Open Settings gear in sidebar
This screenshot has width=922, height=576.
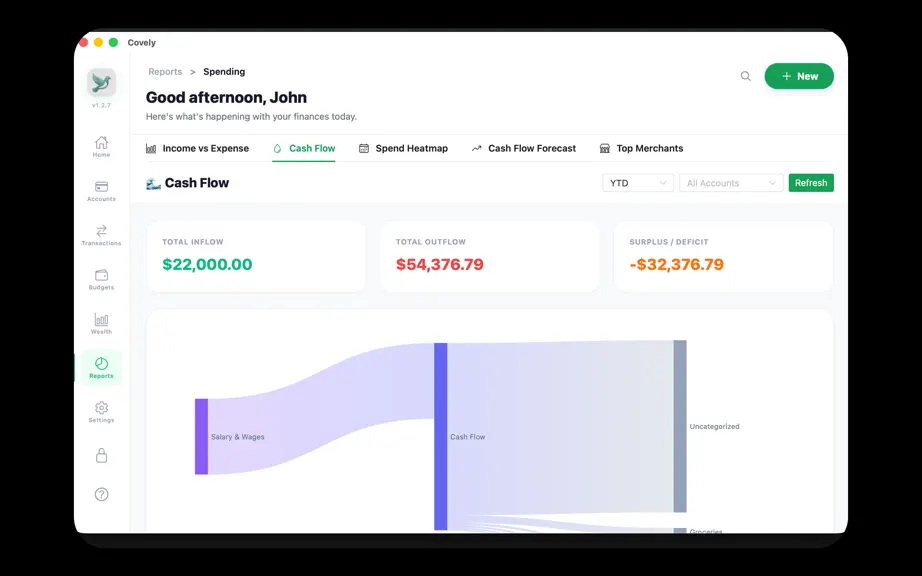tap(101, 411)
